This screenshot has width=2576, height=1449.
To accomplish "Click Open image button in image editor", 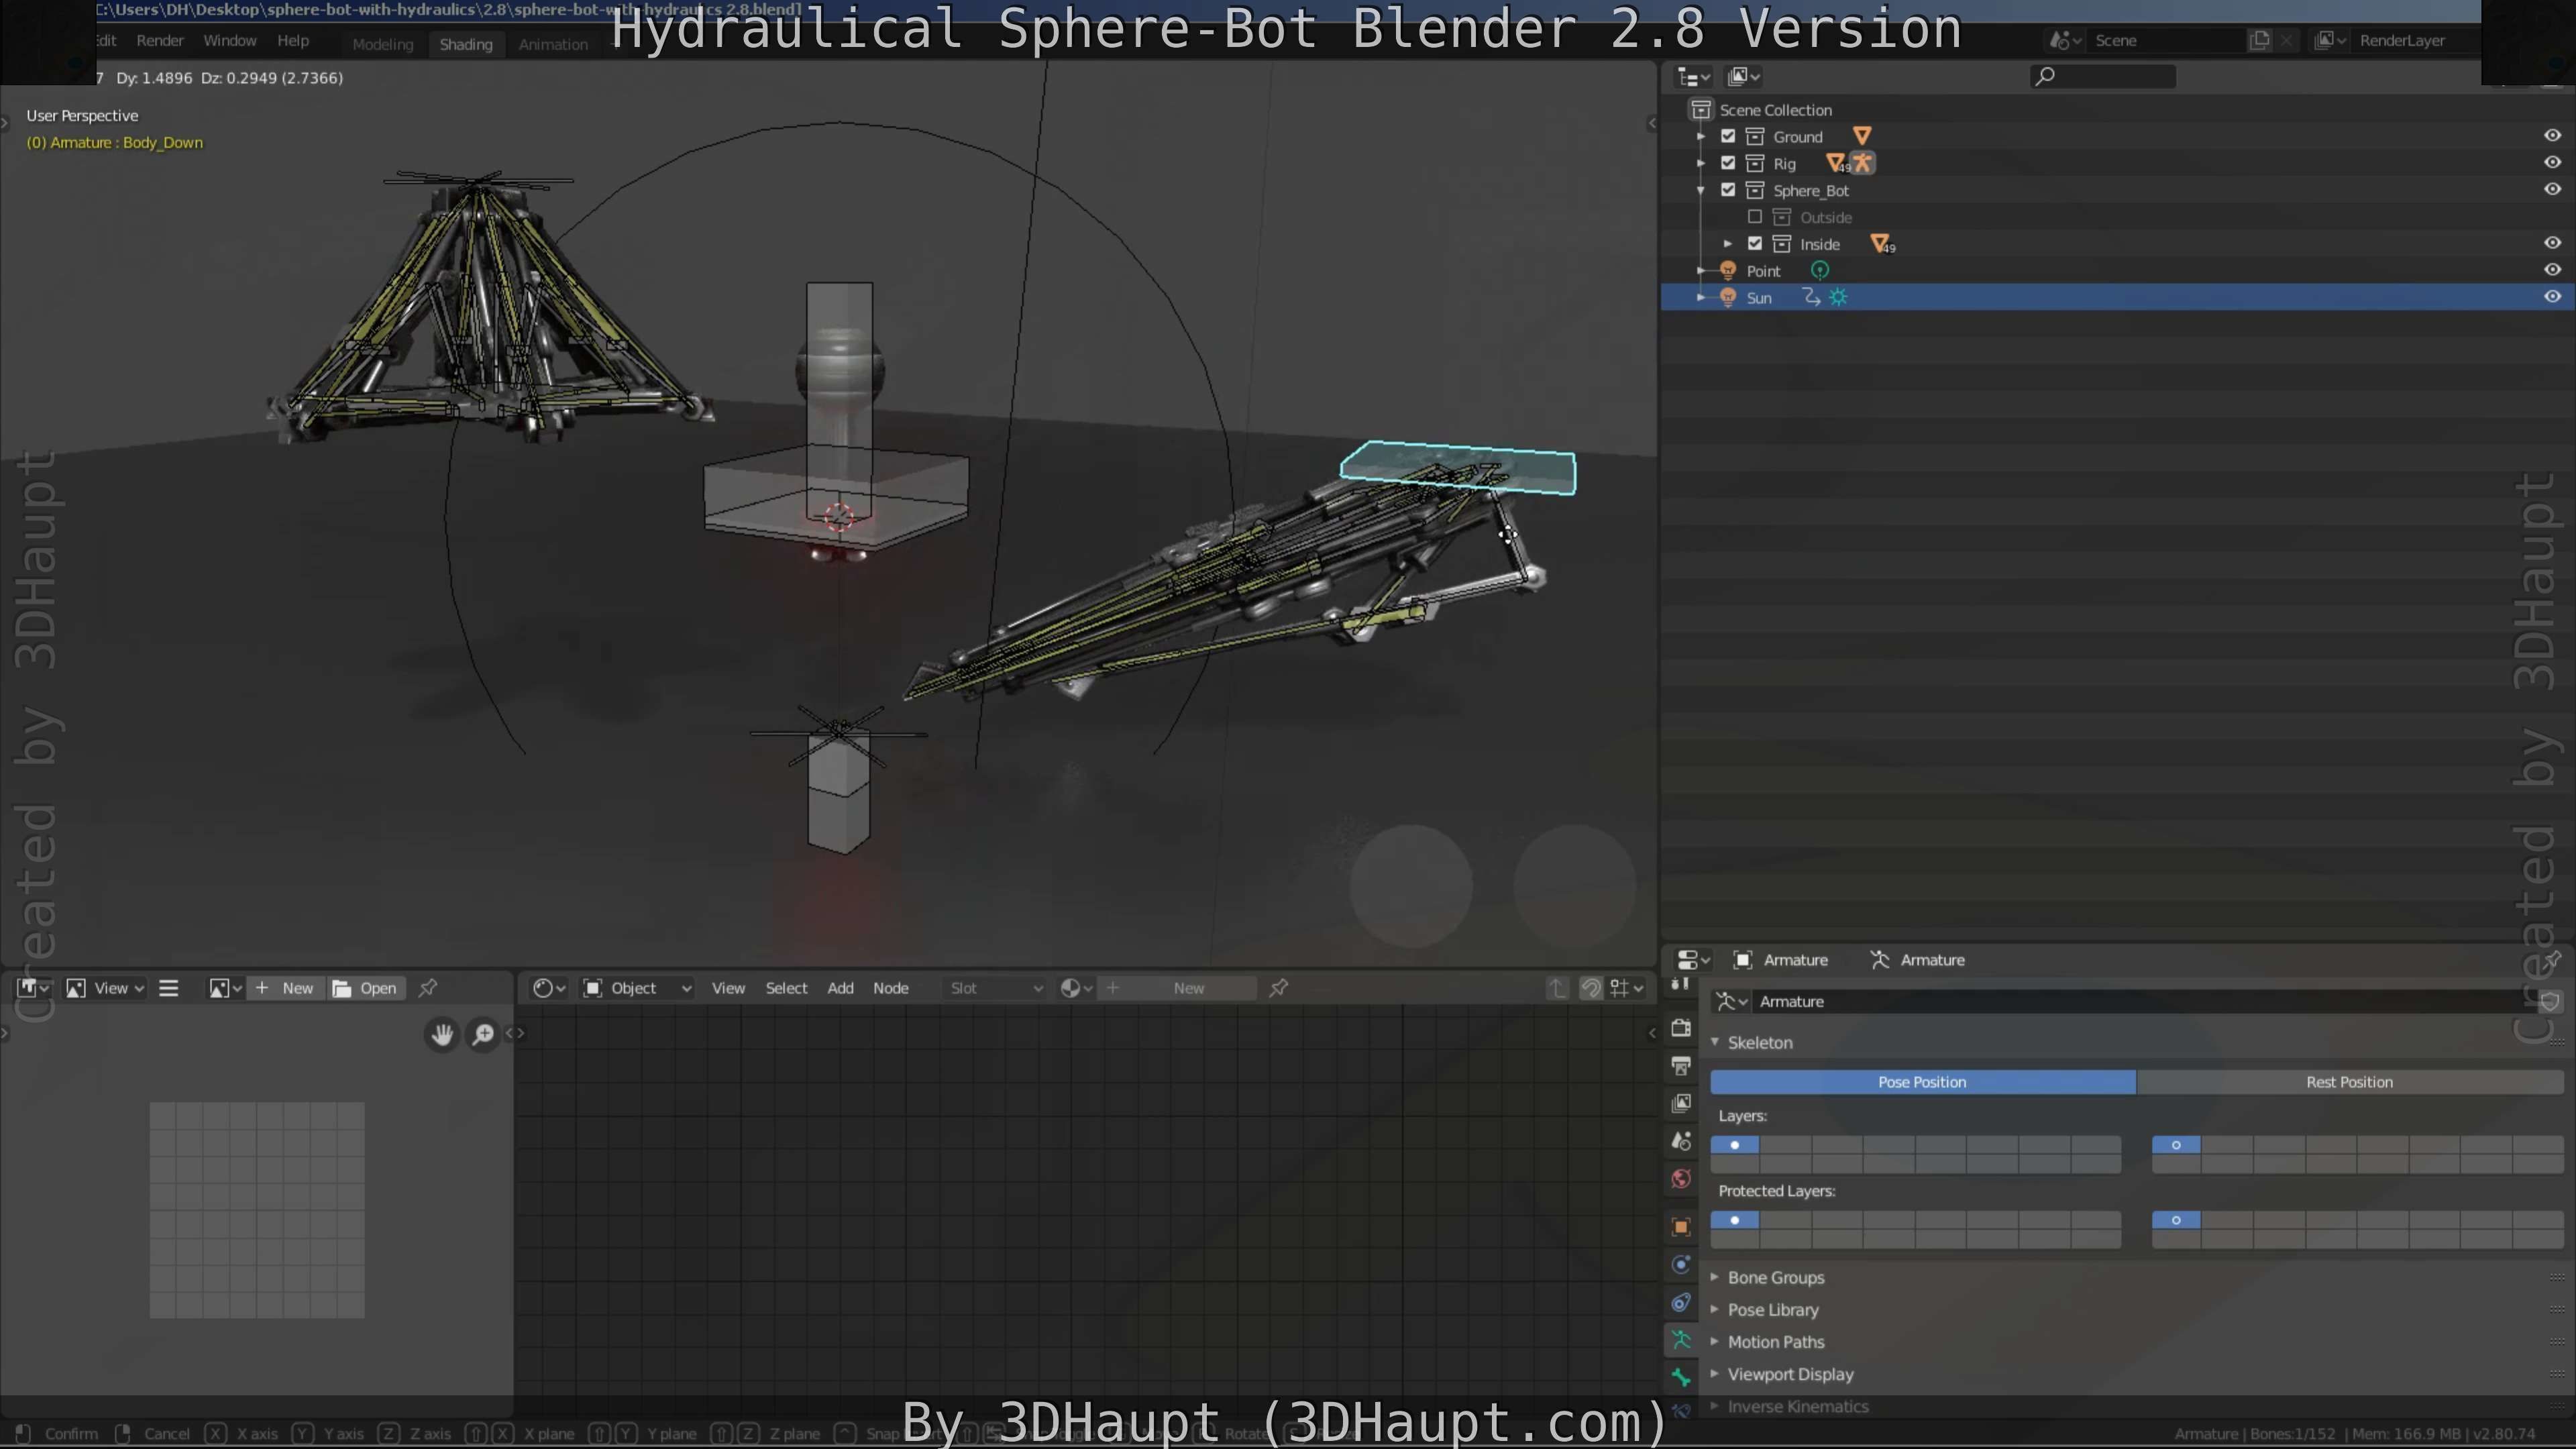I will 366,988.
